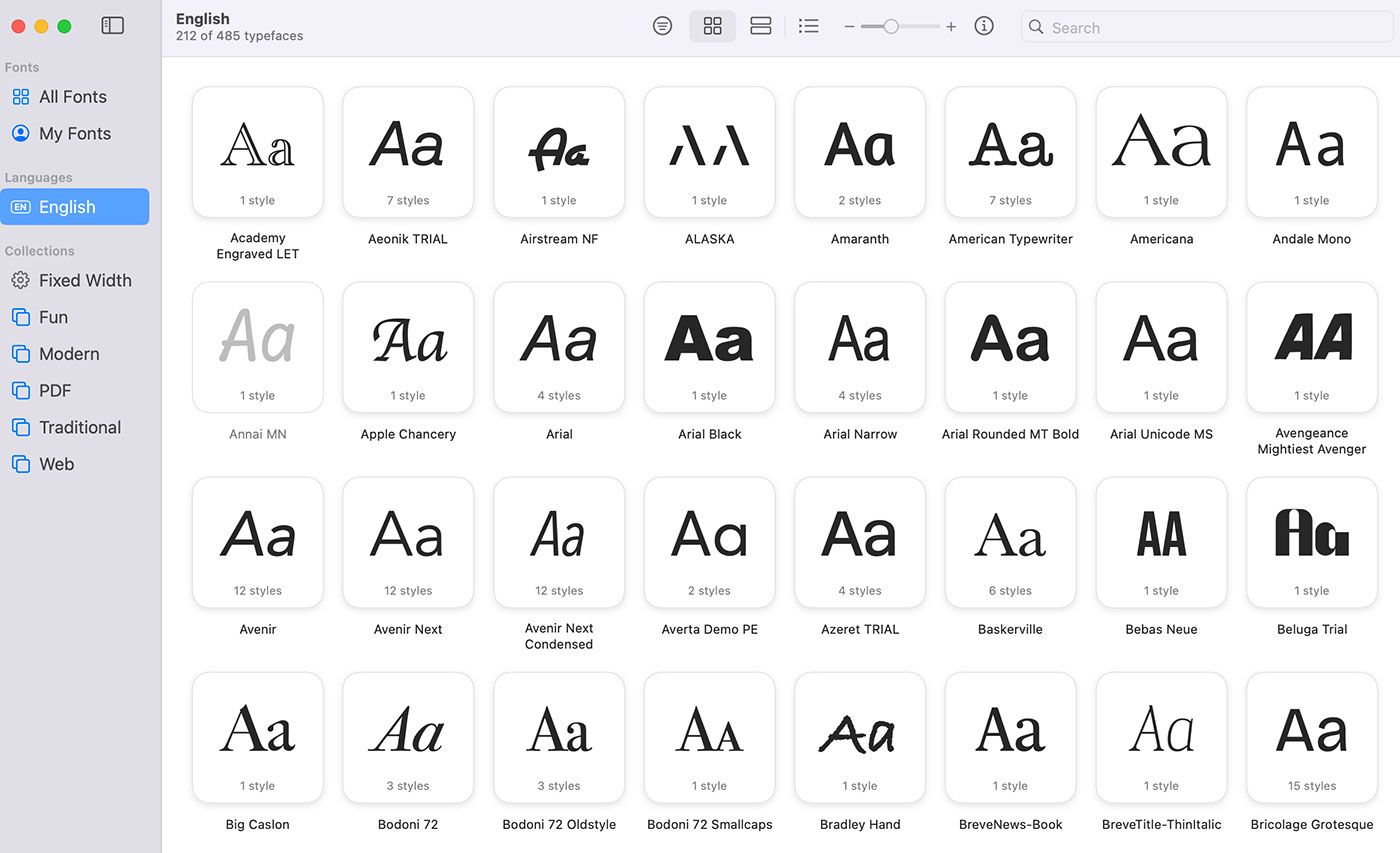Toggle the sidebar visibility icon
This screenshot has width=1400, height=853.
coord(112,26)
